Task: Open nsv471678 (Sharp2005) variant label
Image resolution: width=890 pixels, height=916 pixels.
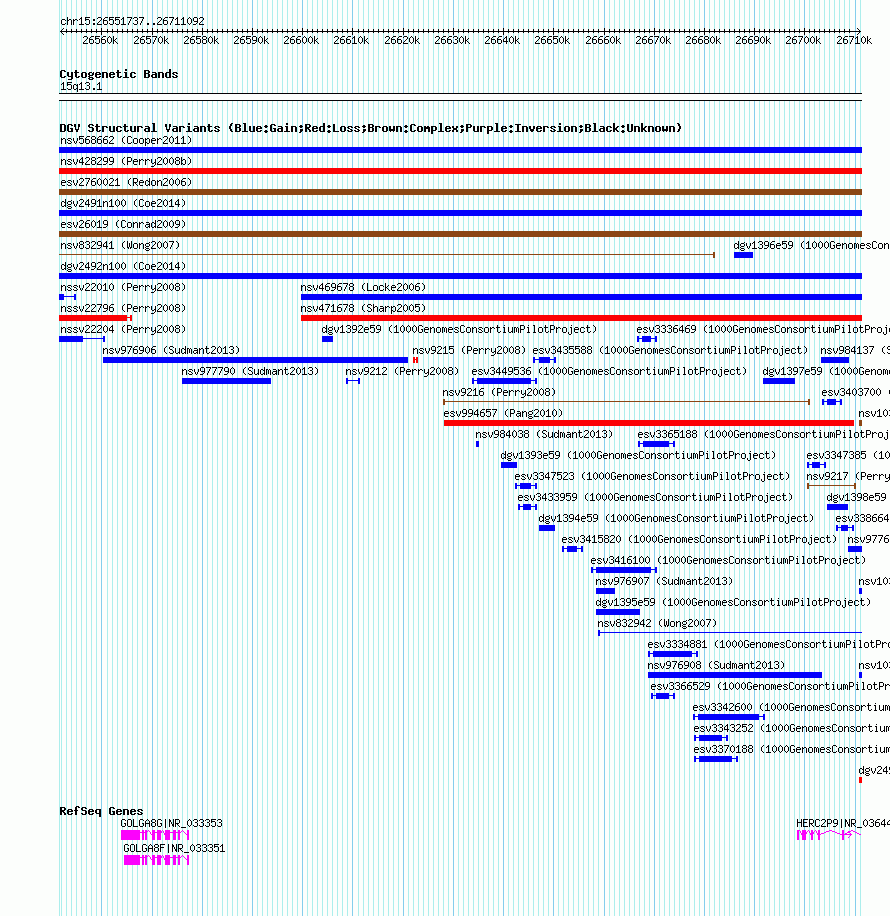Action: (x=363, y=308)
